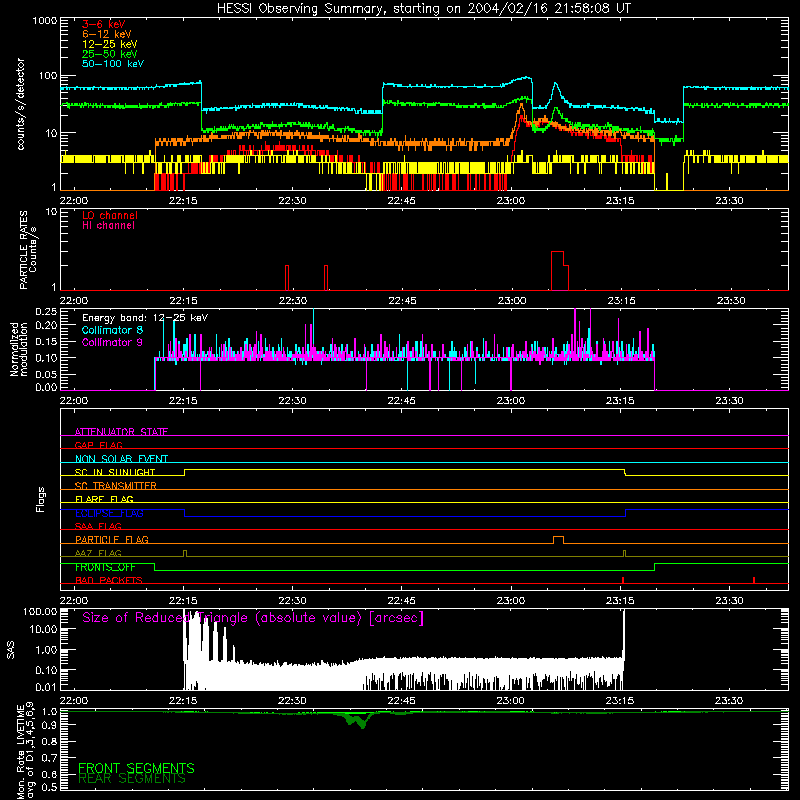Screen dimensions: 800x800
Task: Click the 'Energy band: 12-25 keV' caption
Action: click(145, 318)
